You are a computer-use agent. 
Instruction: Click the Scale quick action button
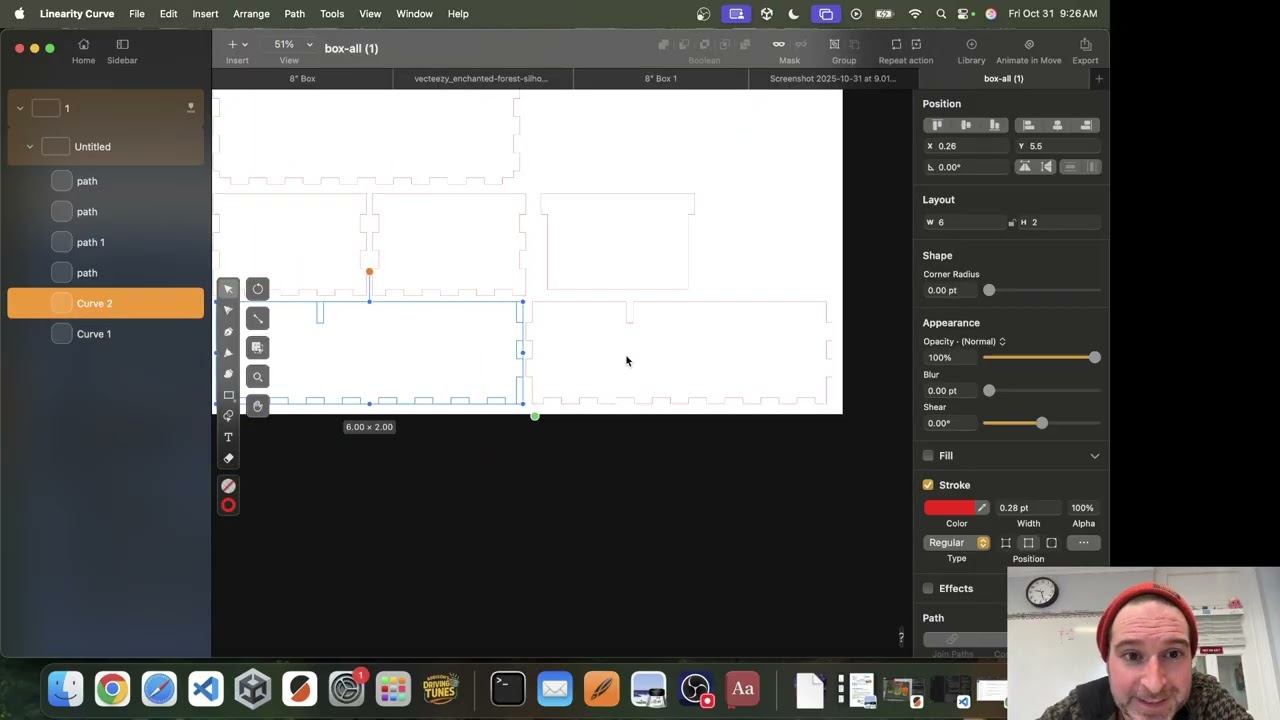(x=258, y=318)
